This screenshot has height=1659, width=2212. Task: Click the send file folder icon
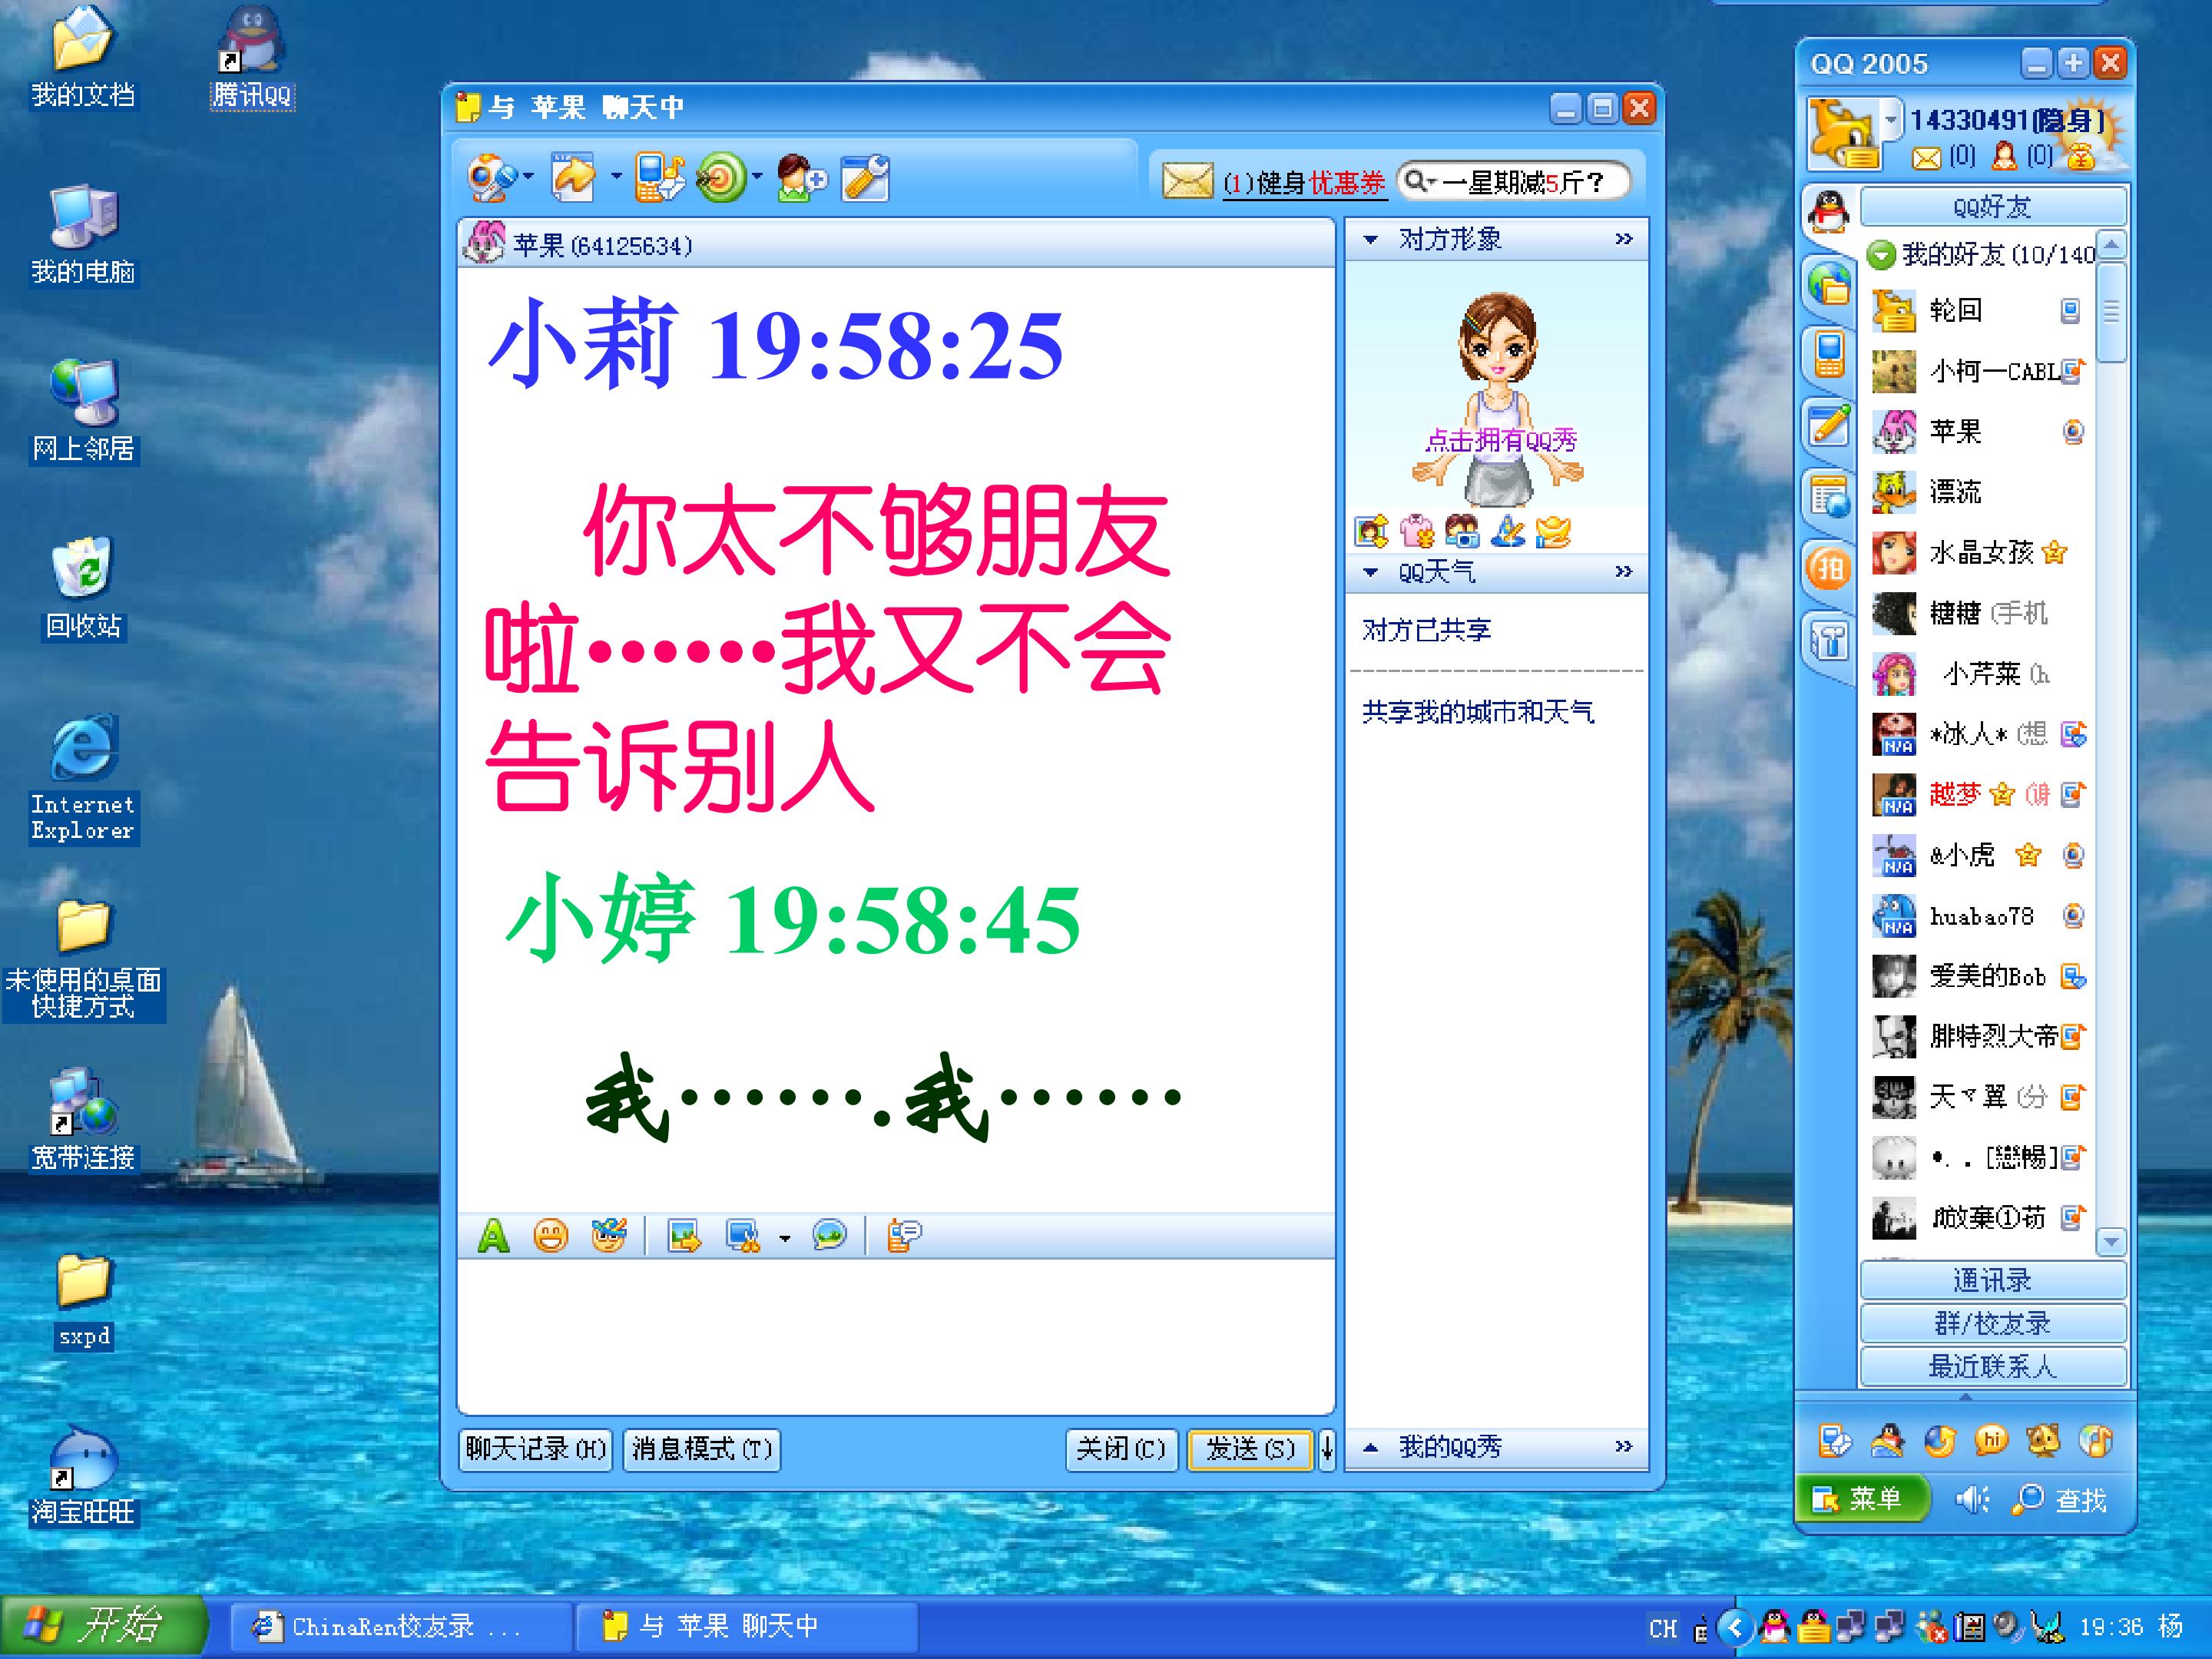(x=574, y=179)
